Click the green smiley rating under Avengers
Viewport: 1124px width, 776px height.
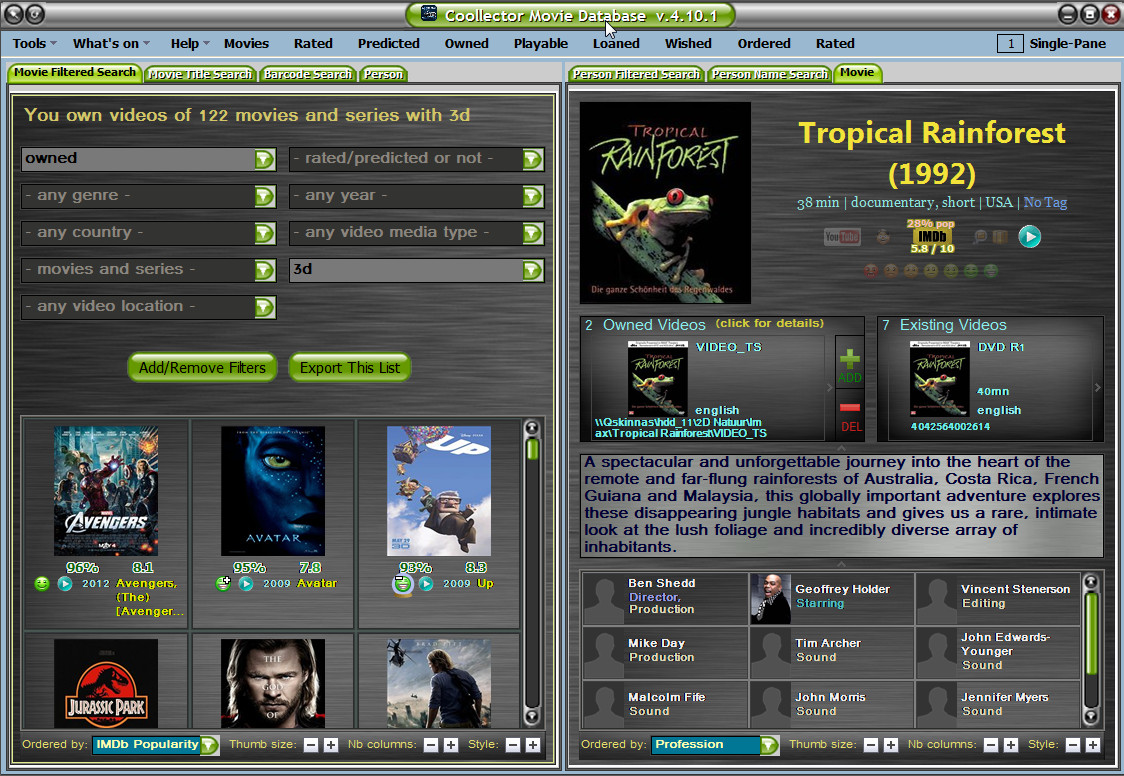click(42, 584)
